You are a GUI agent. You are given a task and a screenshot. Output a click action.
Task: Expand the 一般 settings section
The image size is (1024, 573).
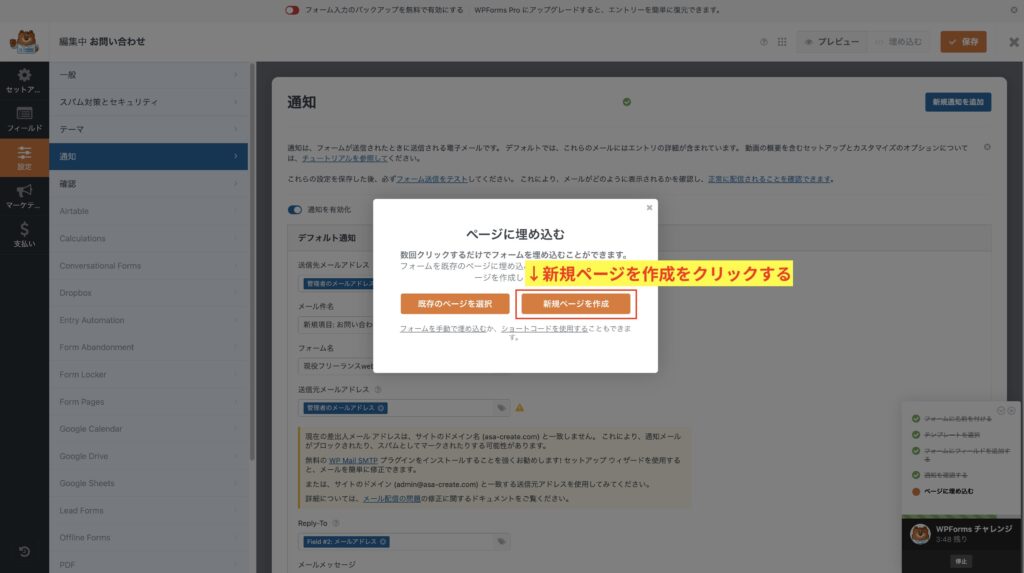click(148, 75)
